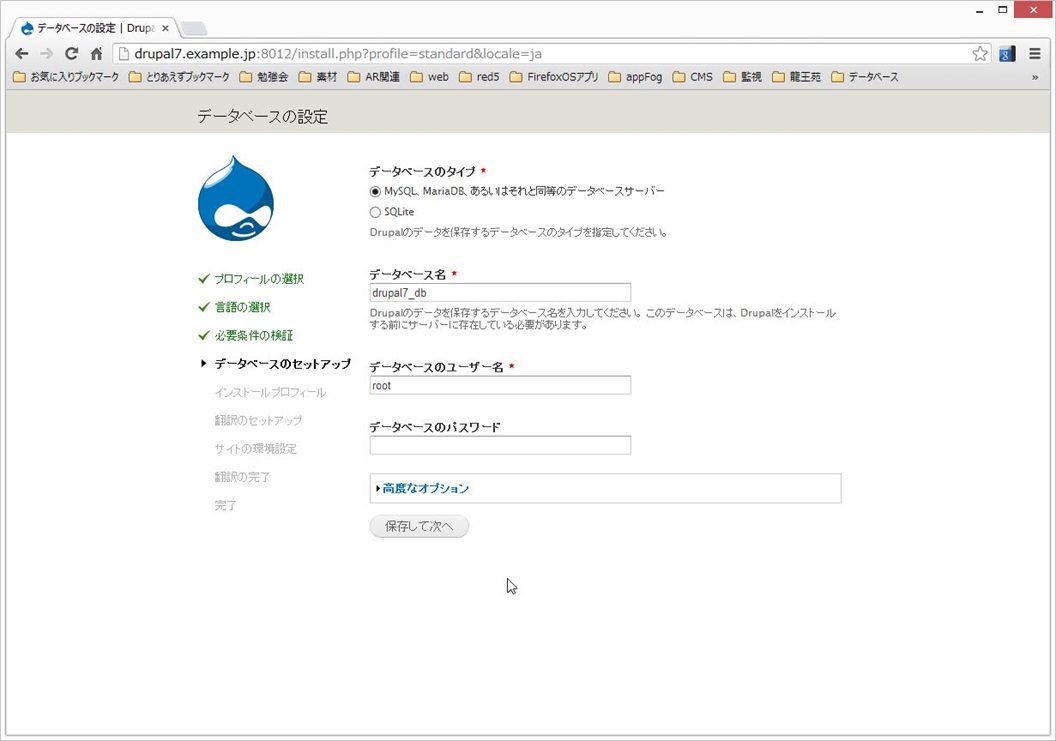This screenshot has height=741, width=1056.
Task: Open FirefoxOSアプリ bookmark folder
Action: tap(554, 77)
